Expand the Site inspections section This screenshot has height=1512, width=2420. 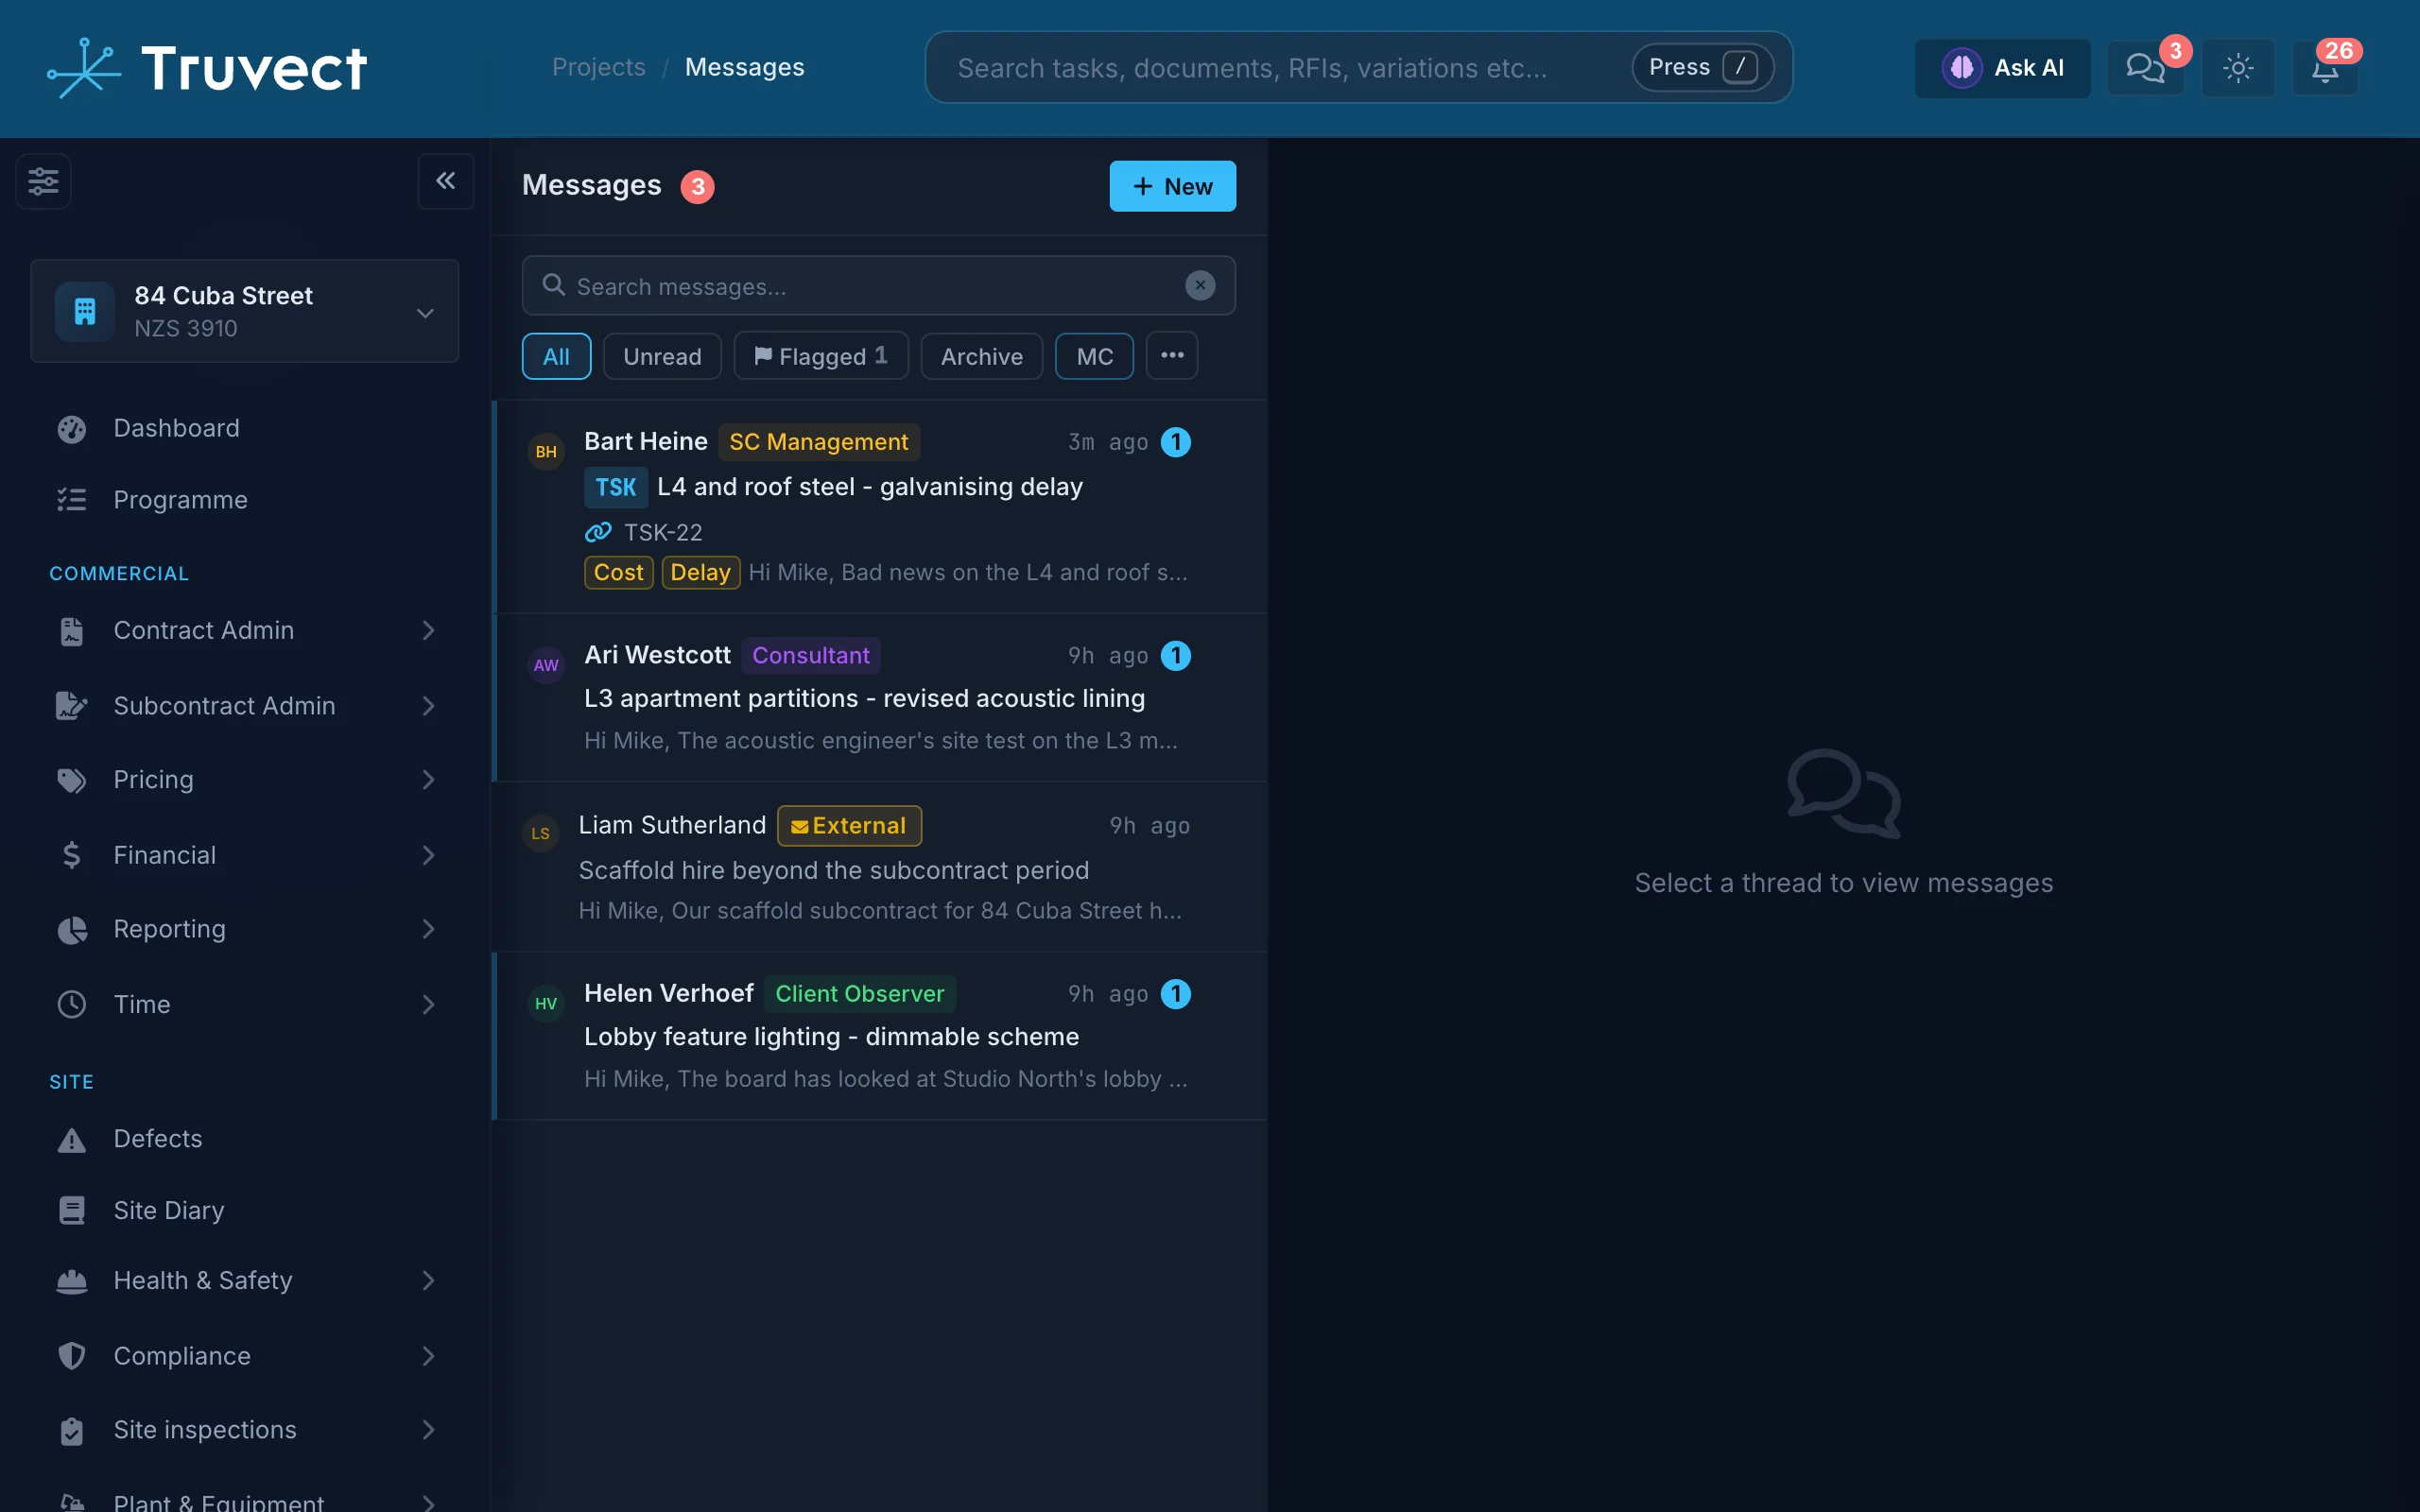click(x=245, y=1430)
